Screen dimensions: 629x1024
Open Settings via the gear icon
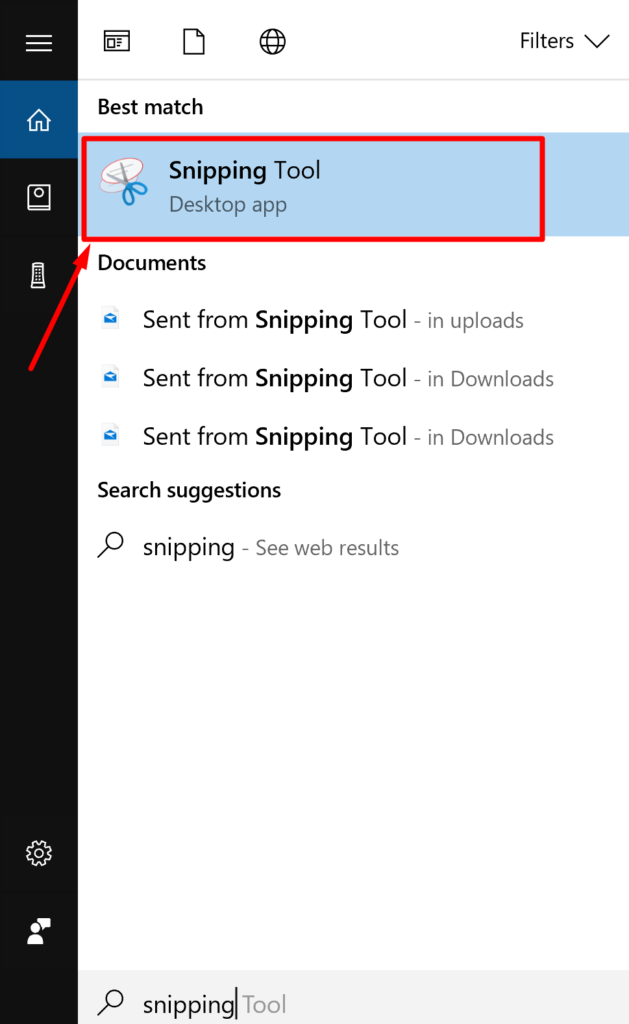(x=39, y=853)
